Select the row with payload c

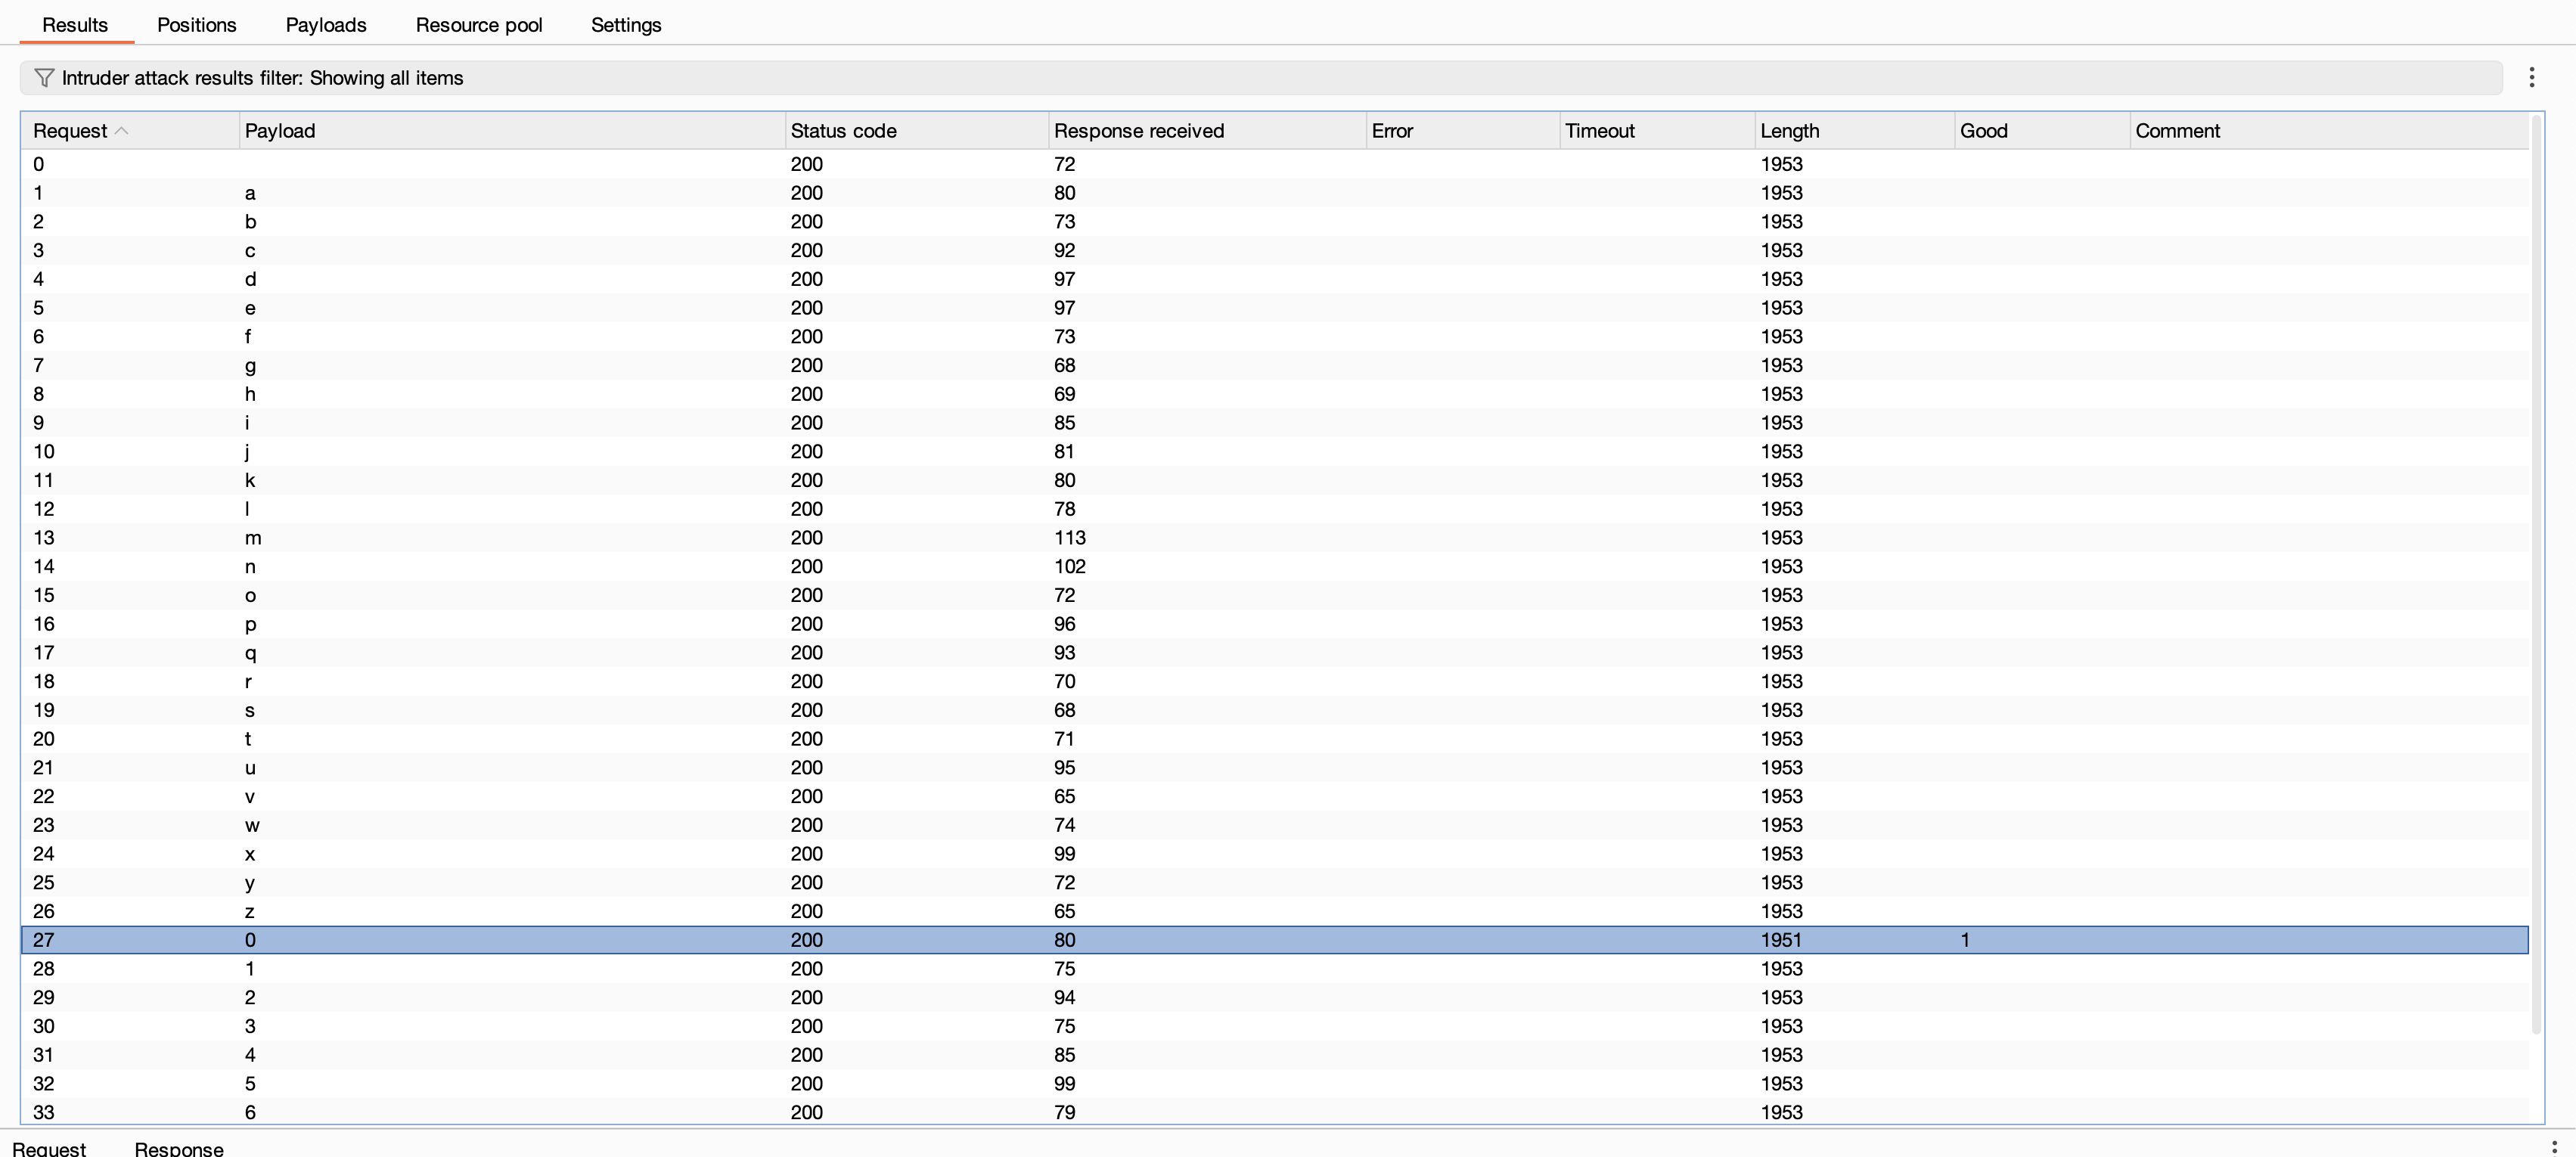point(1275,250)
